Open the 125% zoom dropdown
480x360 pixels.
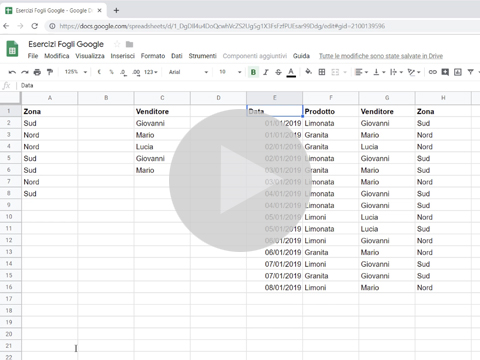click(76, 72)
